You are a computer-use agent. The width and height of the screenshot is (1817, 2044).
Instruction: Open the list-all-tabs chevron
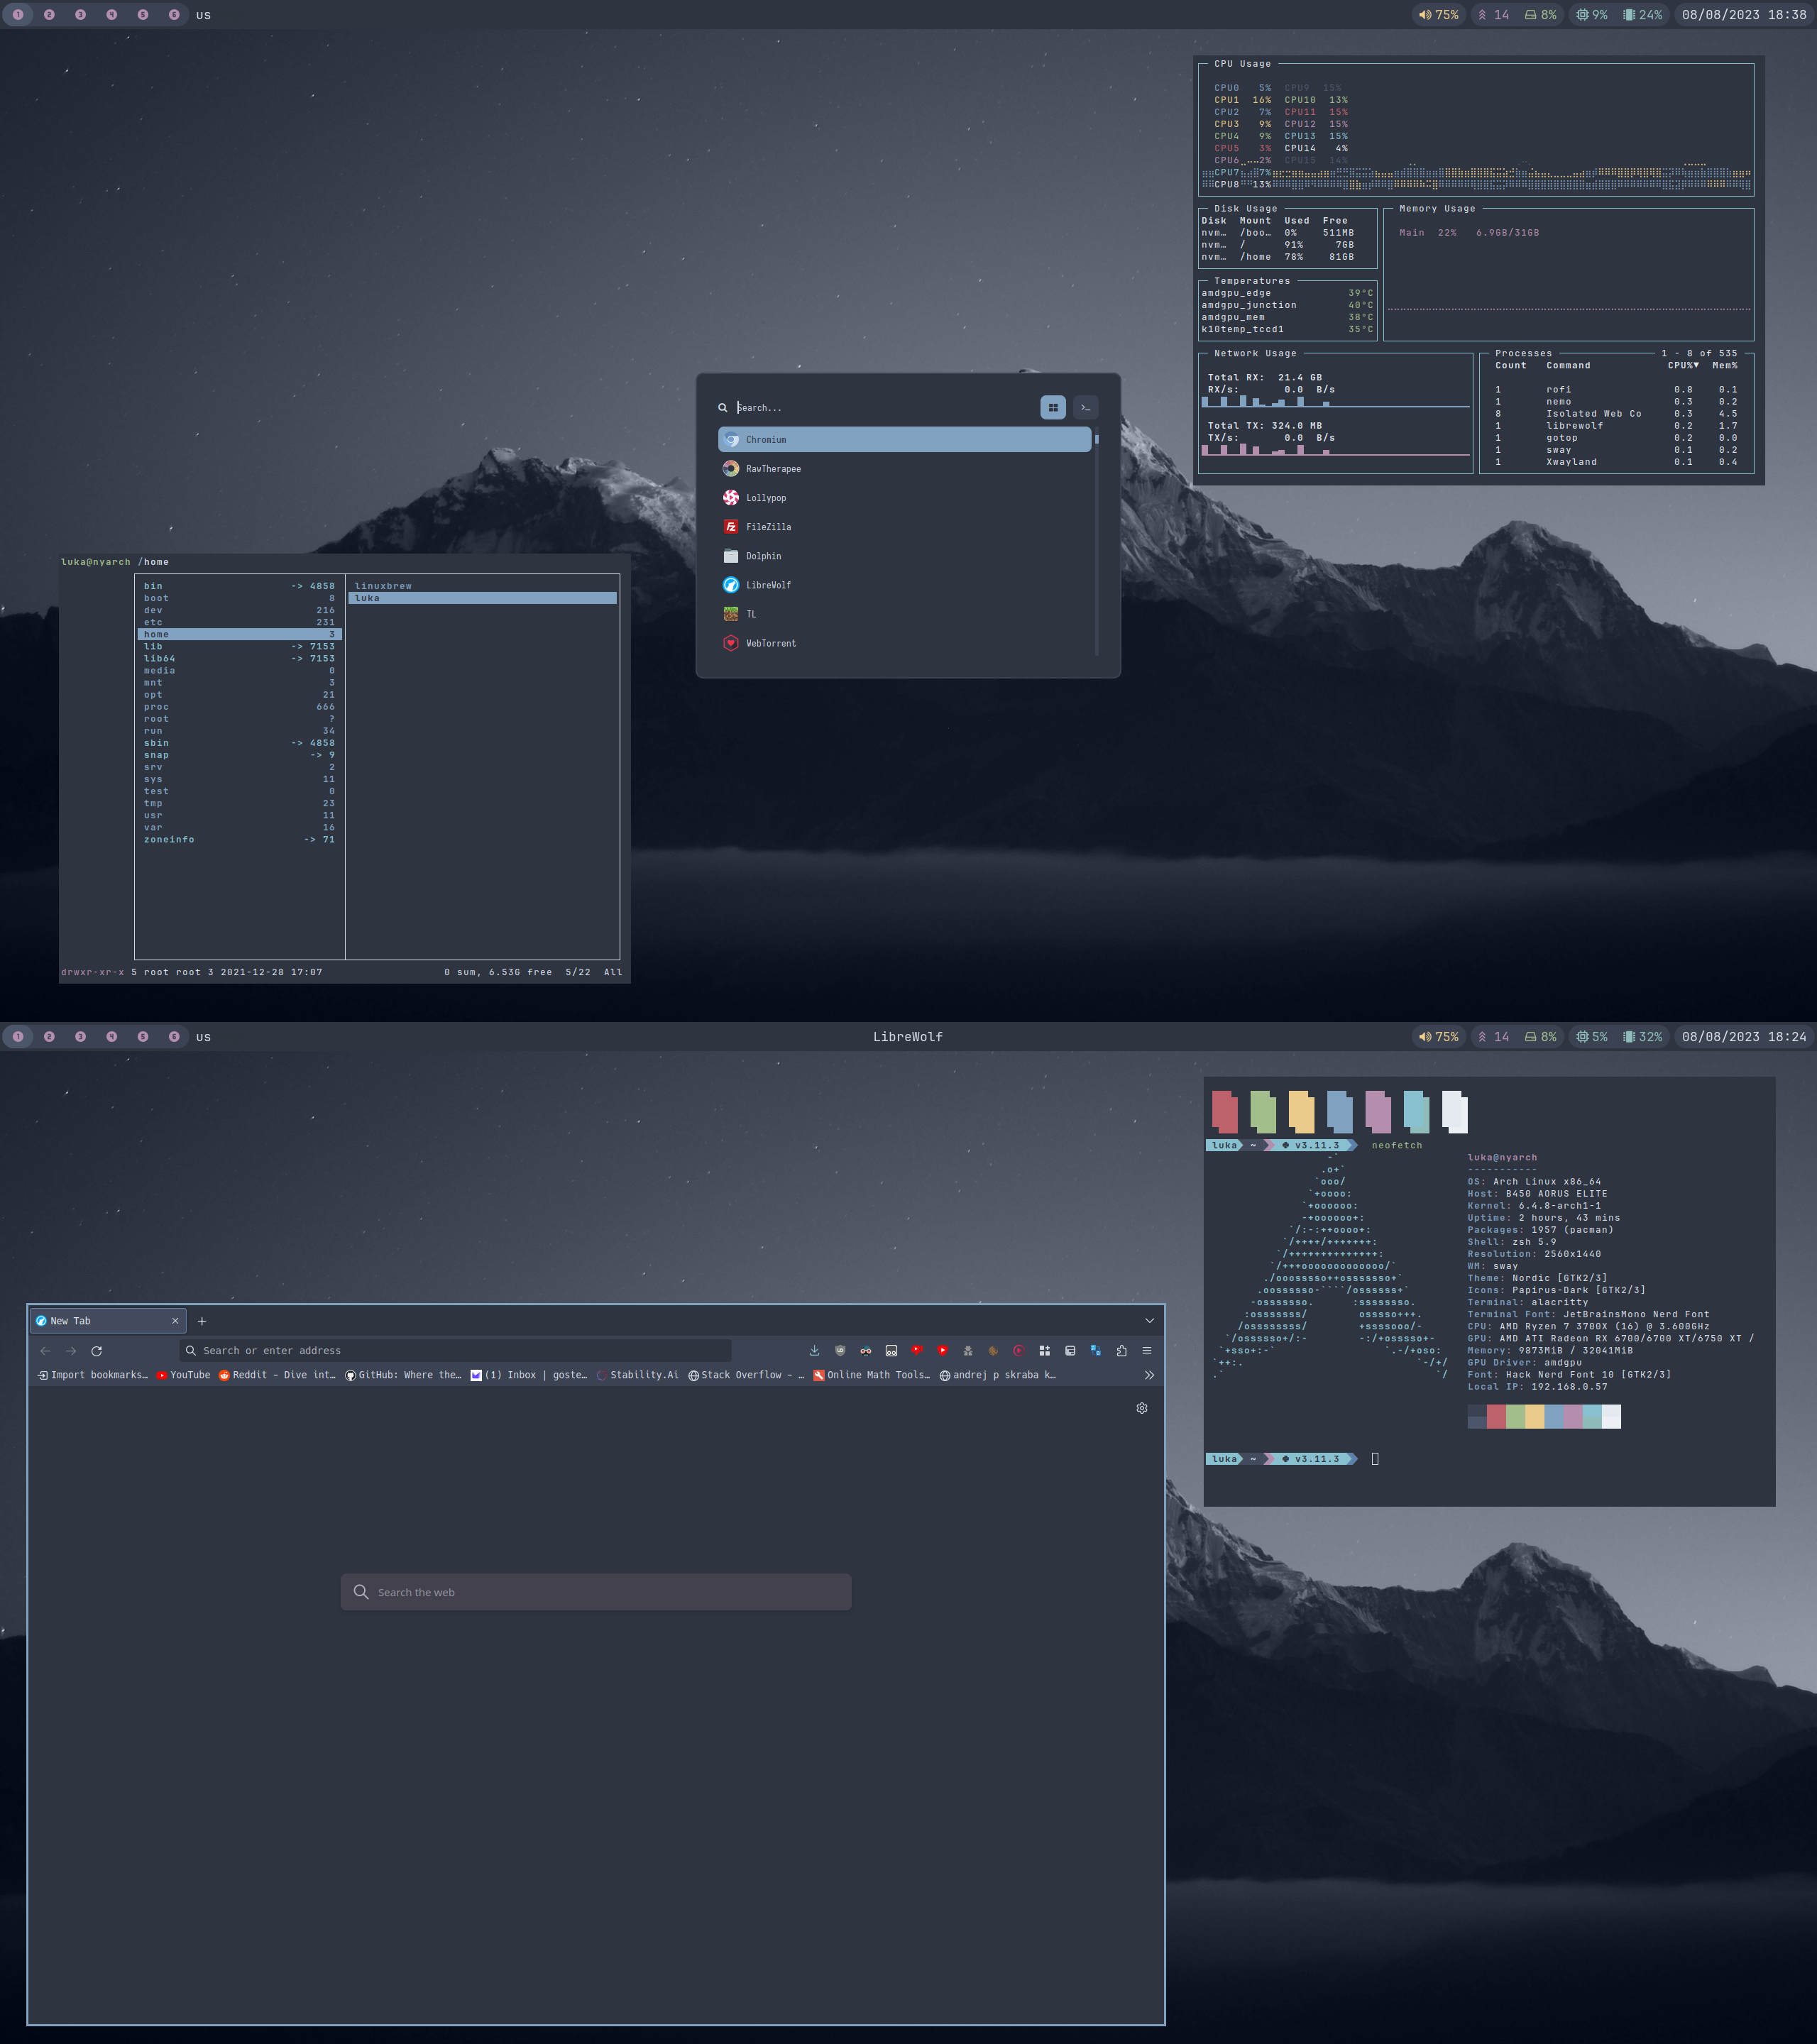tap(1149, 1321)
